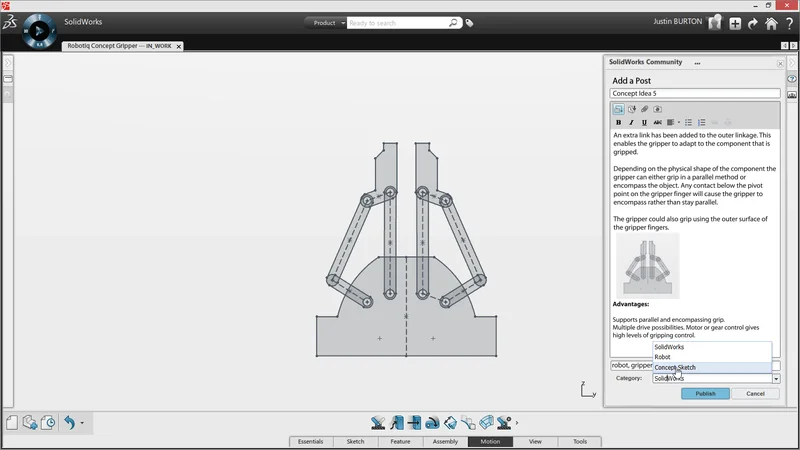Viewport: 800px width, 450px height.
Task: Toggle Underline formatting in post editor
Action: [644, 122]
